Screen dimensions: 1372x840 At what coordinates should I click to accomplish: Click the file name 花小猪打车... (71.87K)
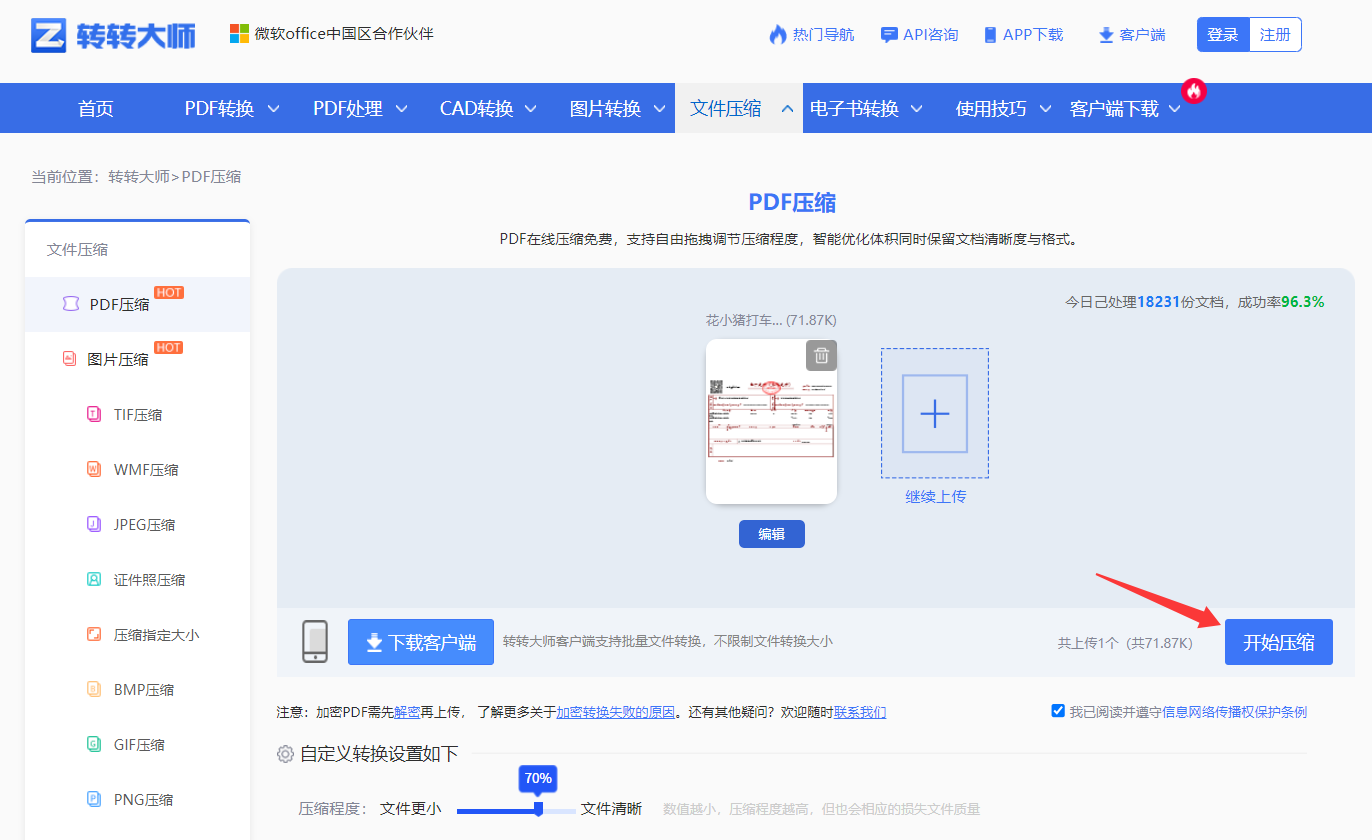(x=771, y=320)
